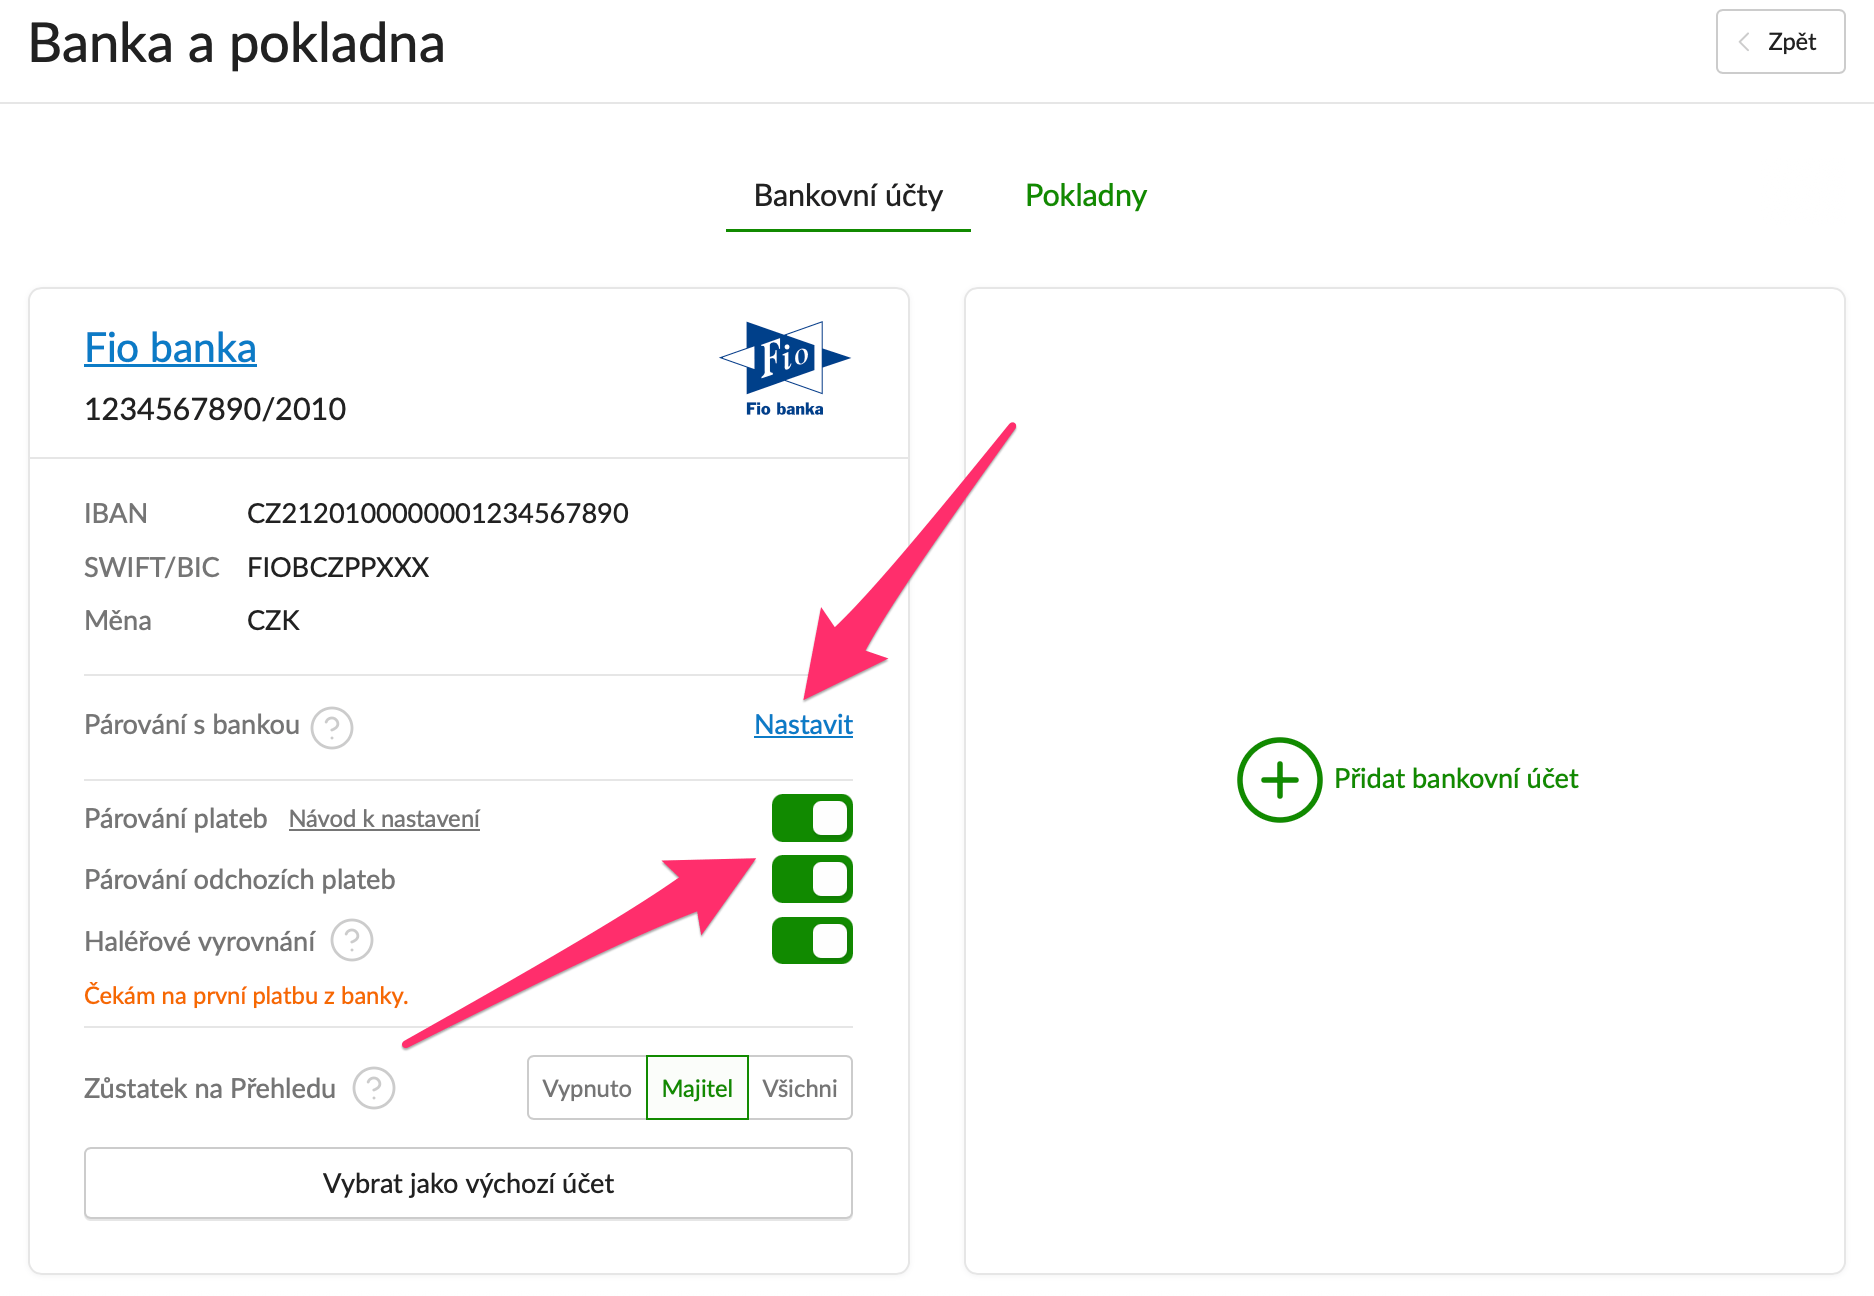Toggle the Párování plateb switch
Screen dimensions: 1874x1296
pos(812,818)
